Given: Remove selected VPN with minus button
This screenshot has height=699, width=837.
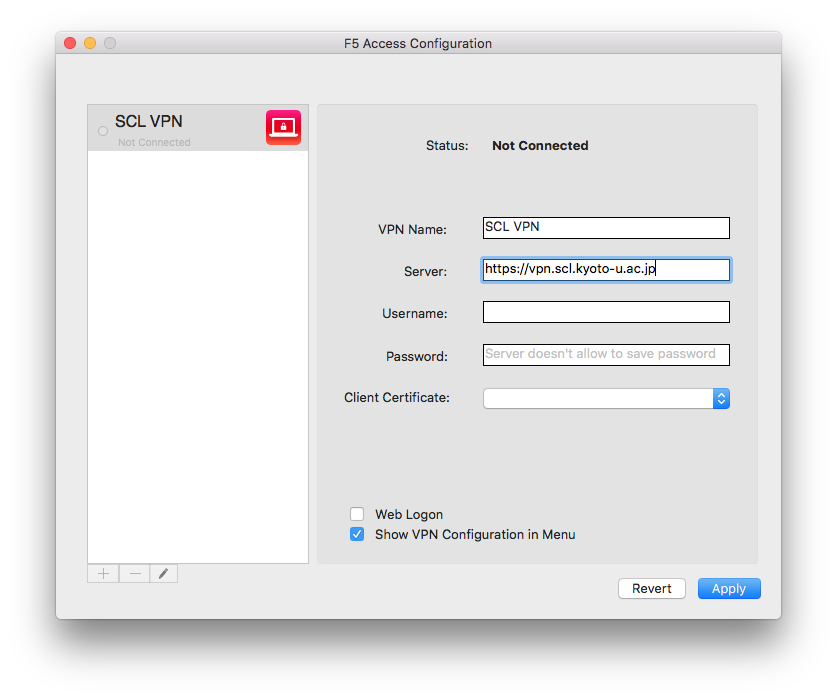Looking at the screenshot, I should (135, 574).
